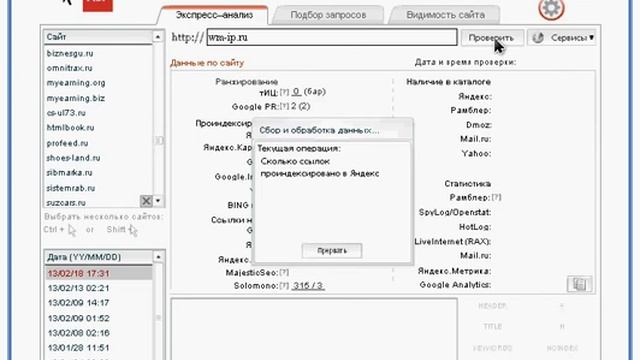Click the Yahoo catalog label
Image resolution: width=640 pixels, height=360 pixels.
click(x=476, y=153)
